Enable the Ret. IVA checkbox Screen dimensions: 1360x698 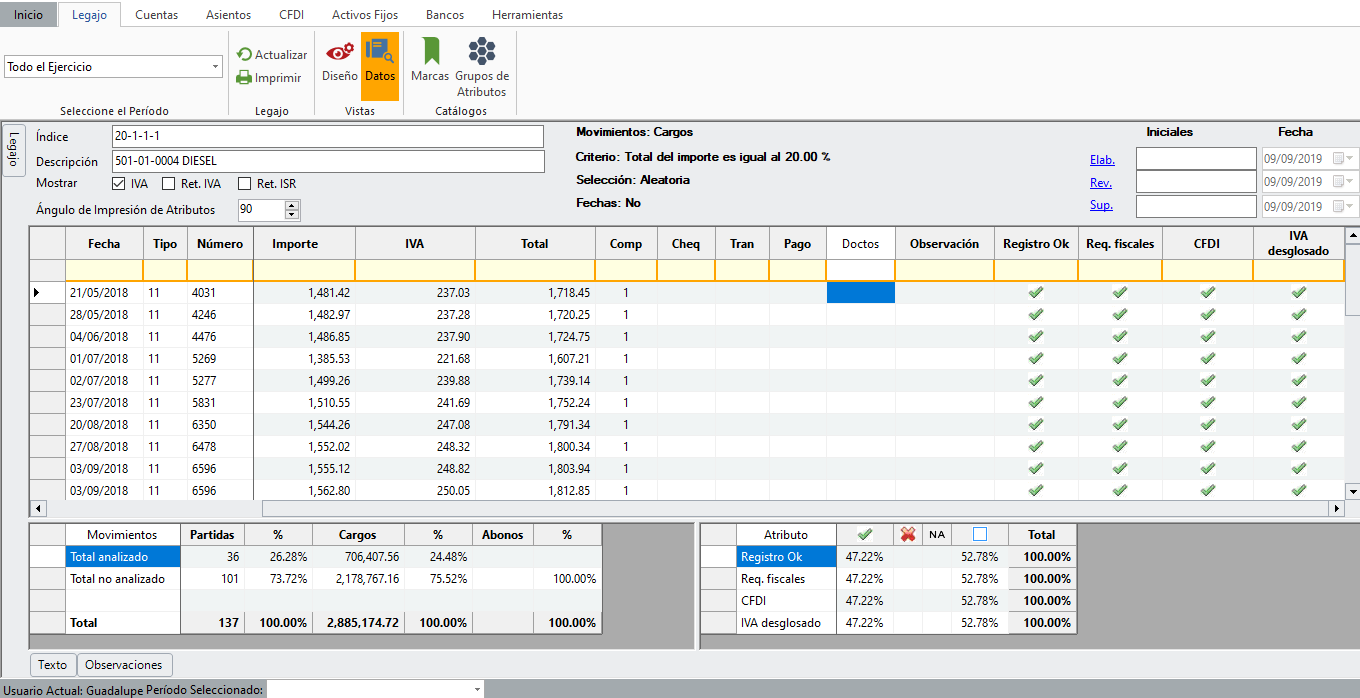[x=168, y=184]
